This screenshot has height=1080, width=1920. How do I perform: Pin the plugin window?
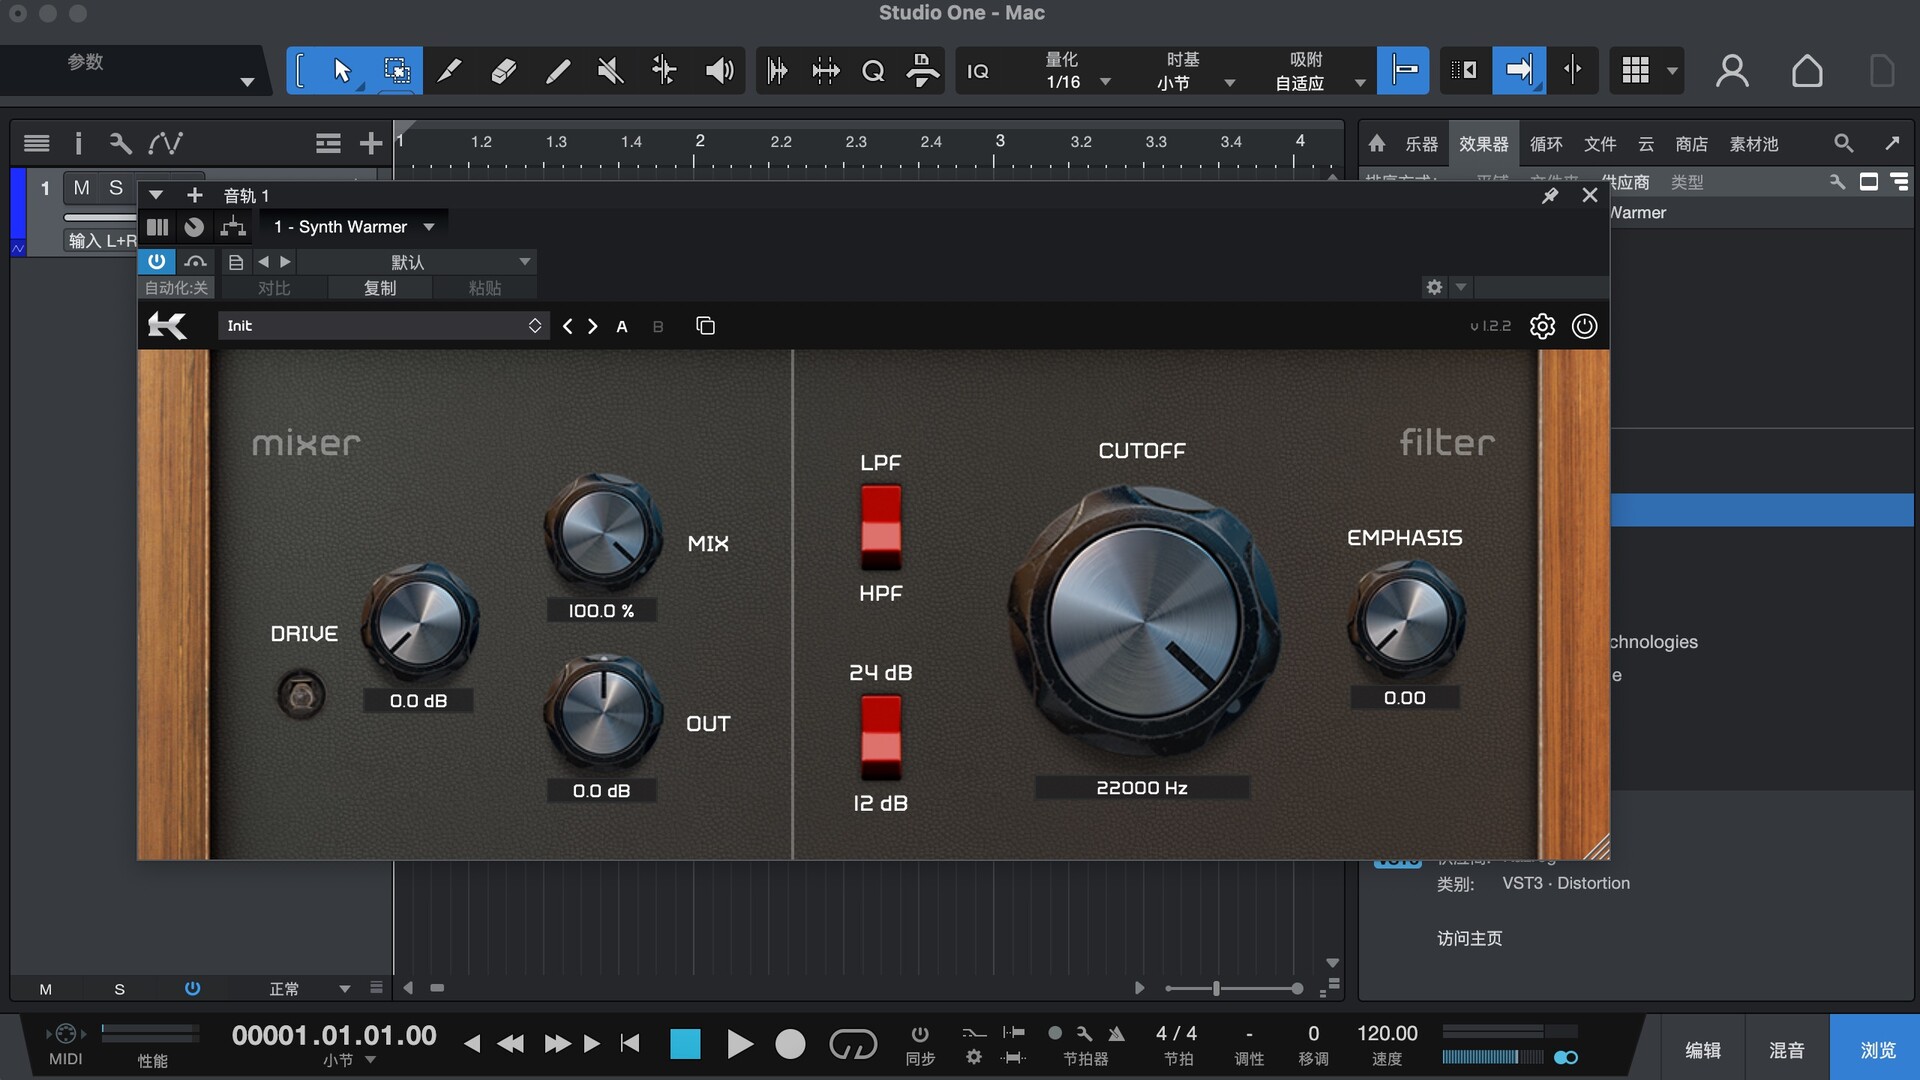pyautogui.click(x=1549, y=196)
